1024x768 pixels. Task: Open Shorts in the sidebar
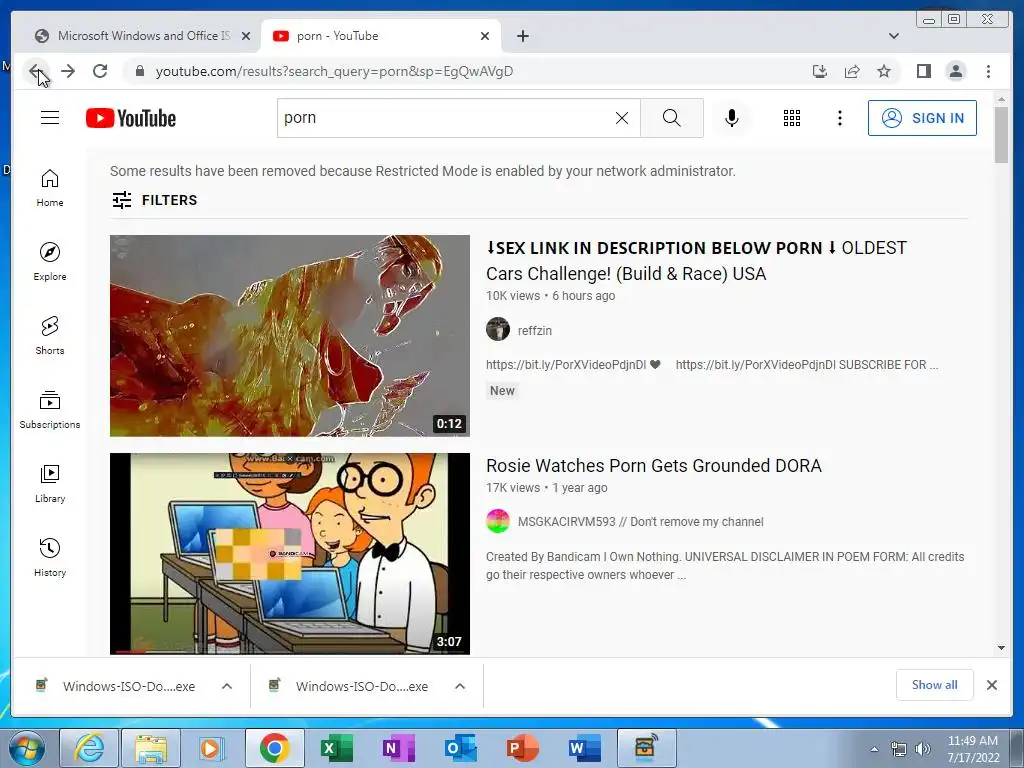pyautogui.click(x=50, y=336)
